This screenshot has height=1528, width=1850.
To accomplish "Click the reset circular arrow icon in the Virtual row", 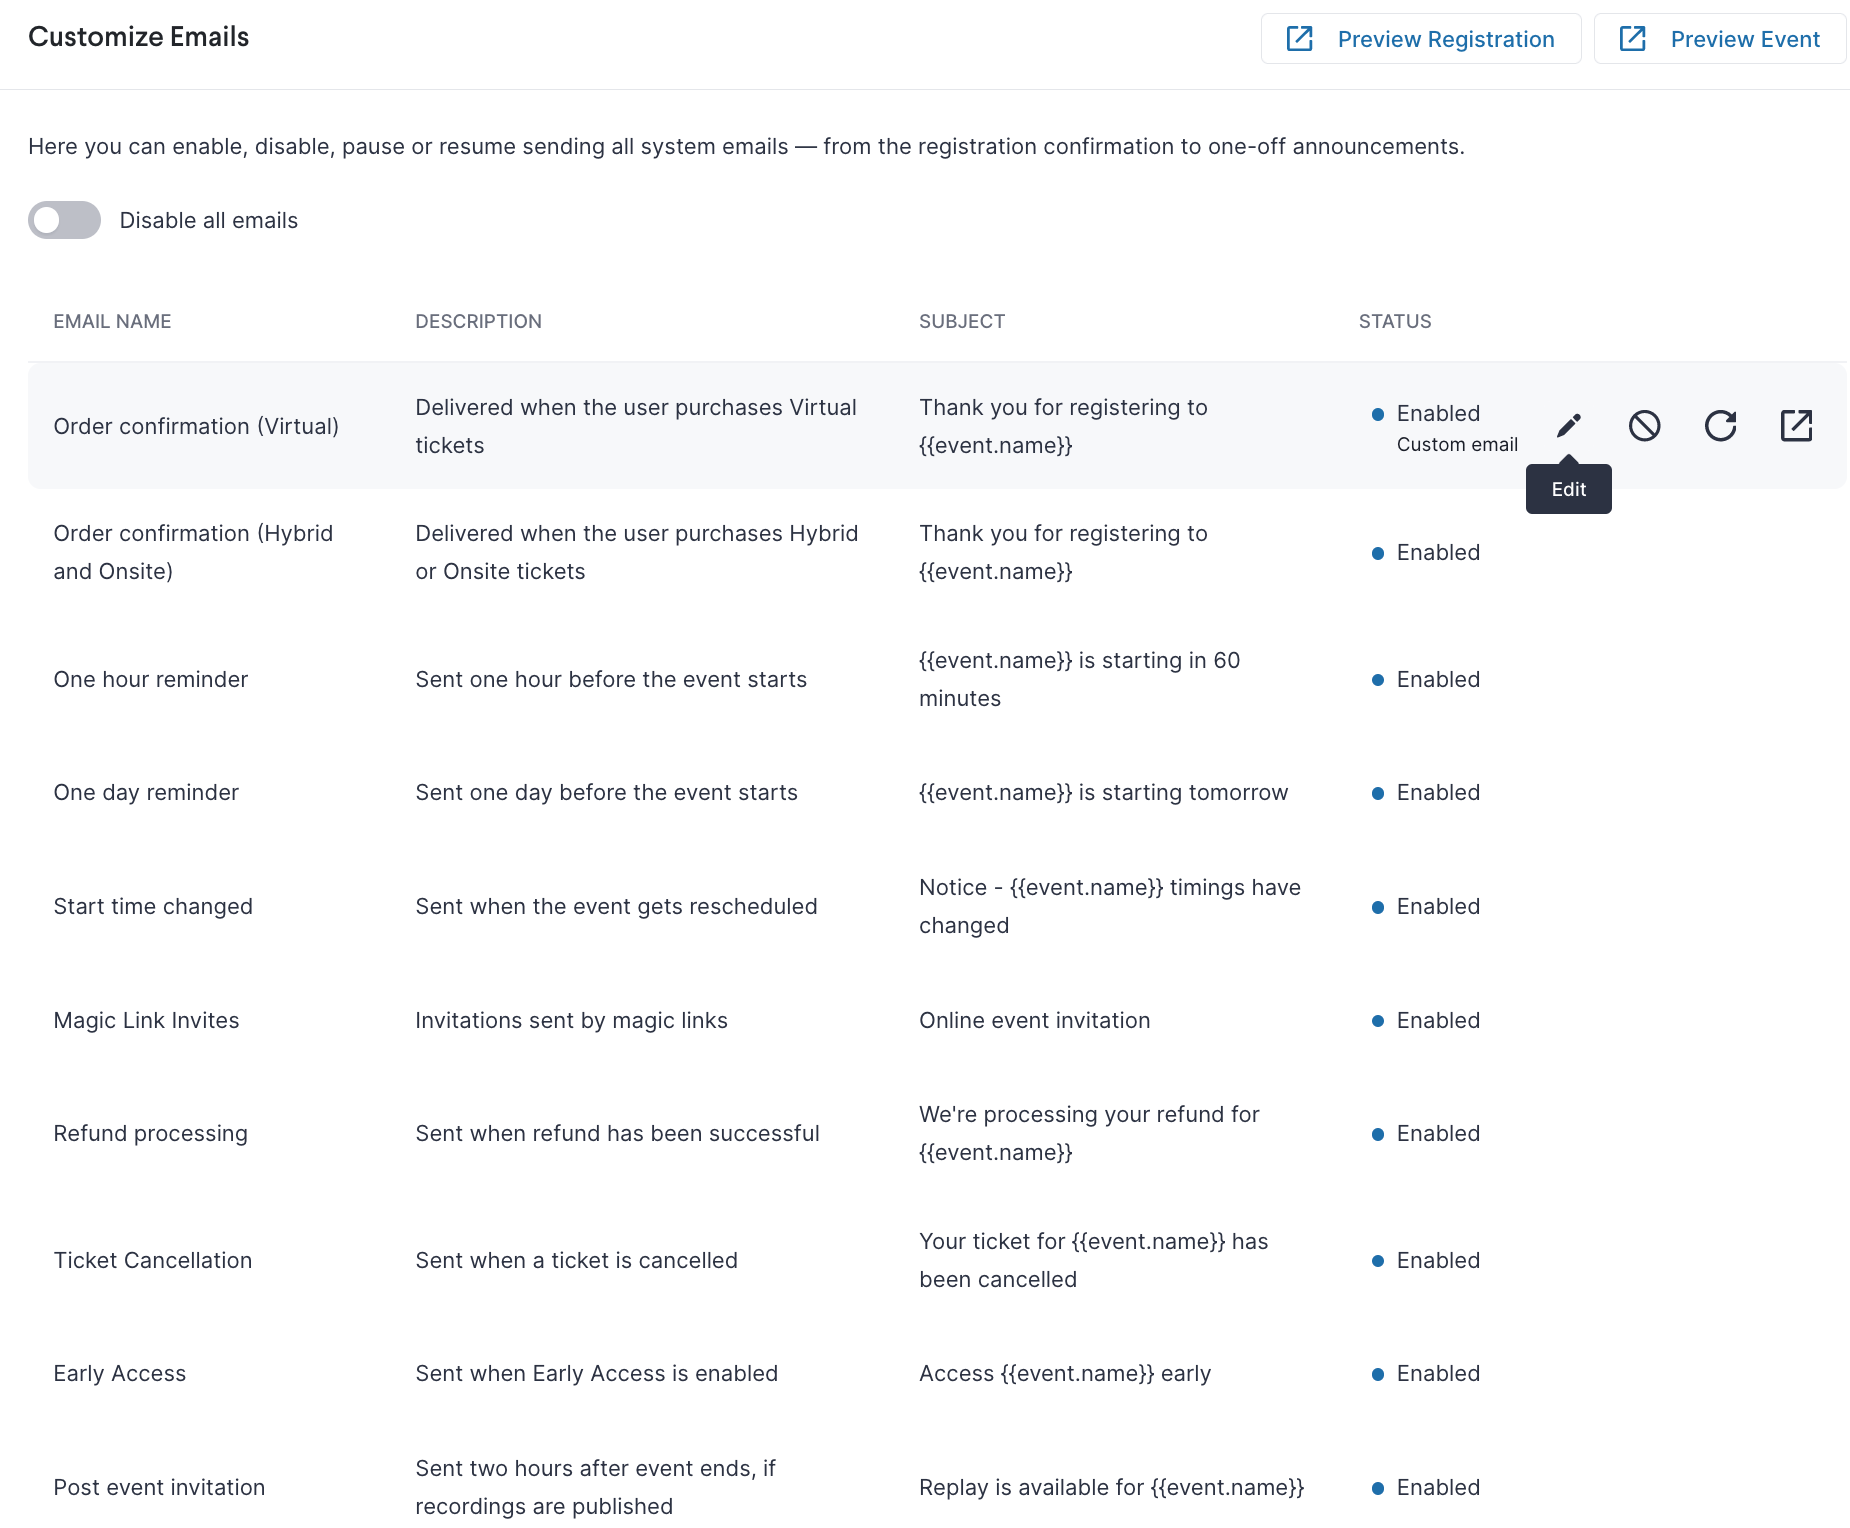I will pyautogui.click(x=1720, y=426).
